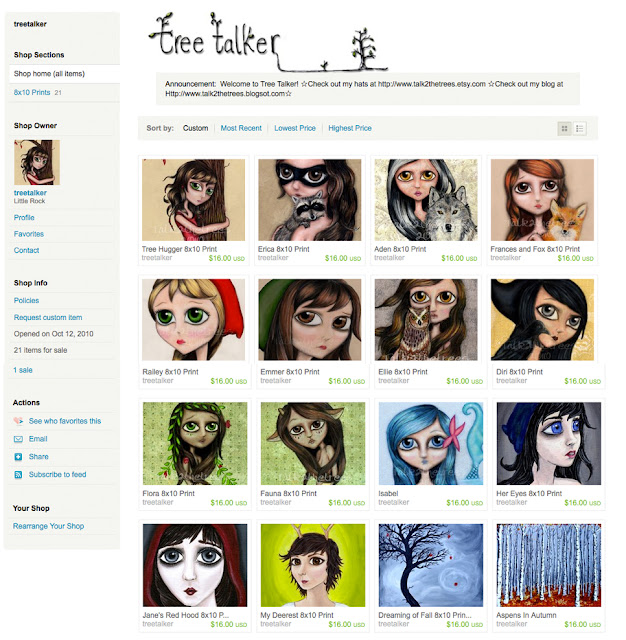Click the Tree Talker banner logo
626x640 pixels.
pos(267,41)
